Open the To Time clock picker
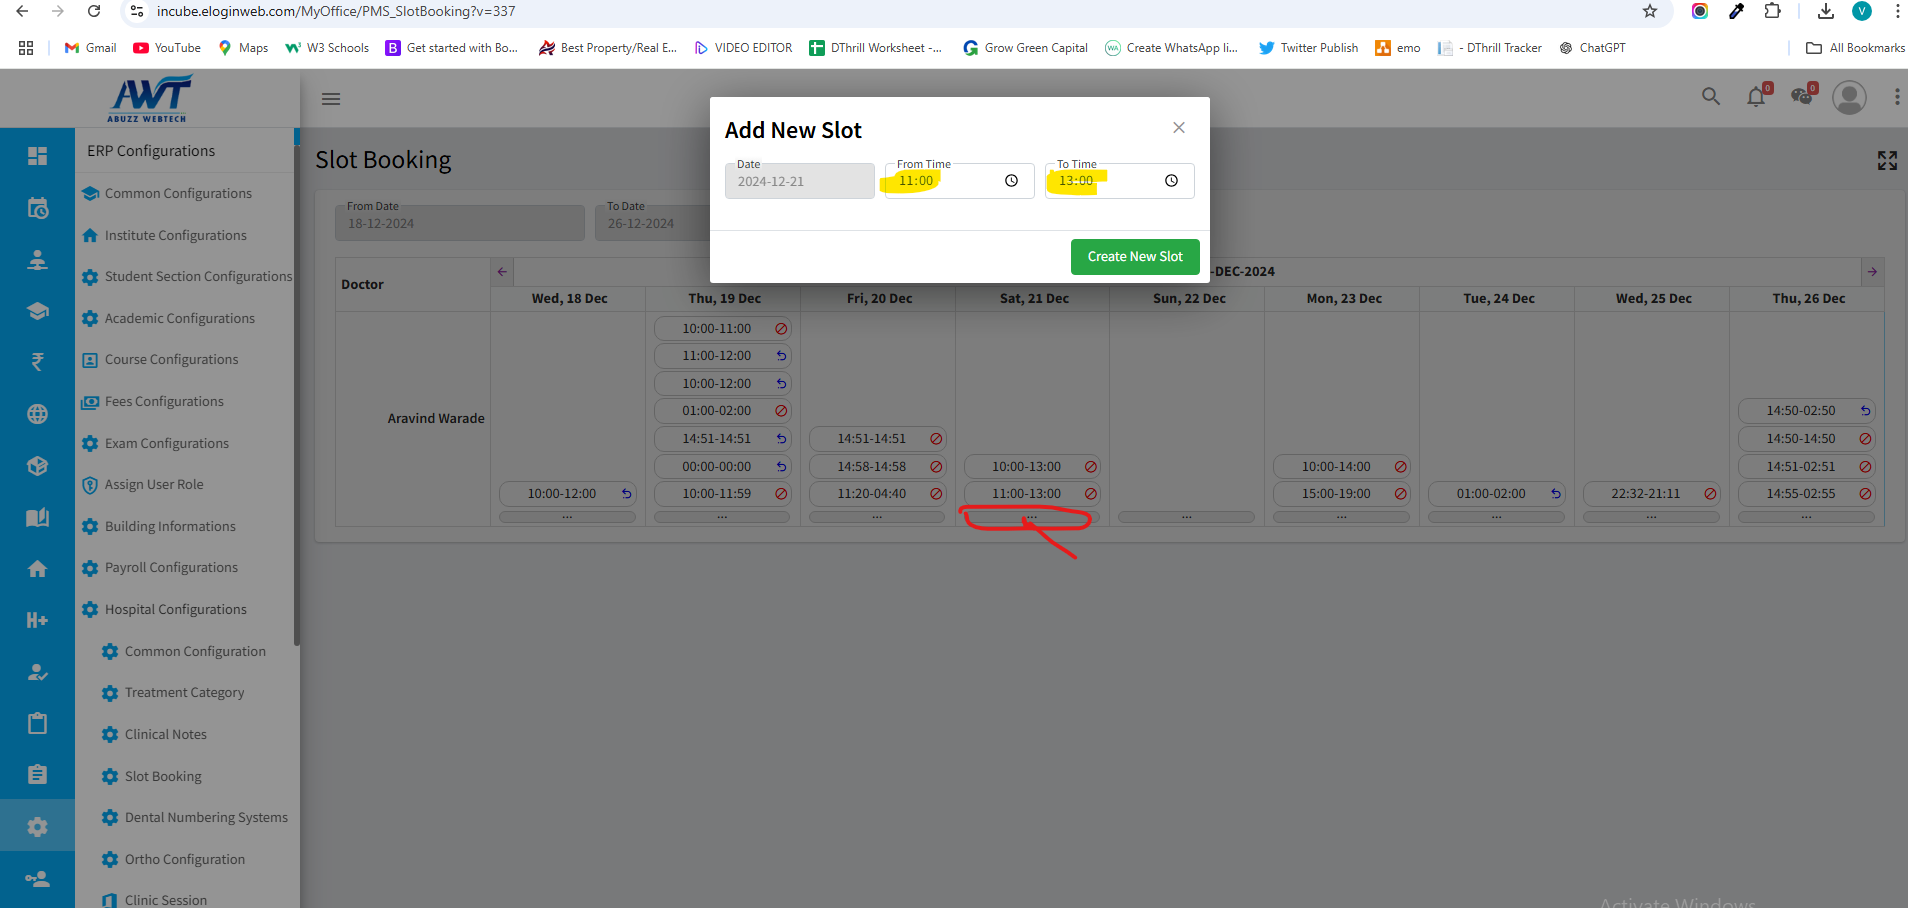The image size is (1908, 908). pyautogui.click(x=1171, y=181)
